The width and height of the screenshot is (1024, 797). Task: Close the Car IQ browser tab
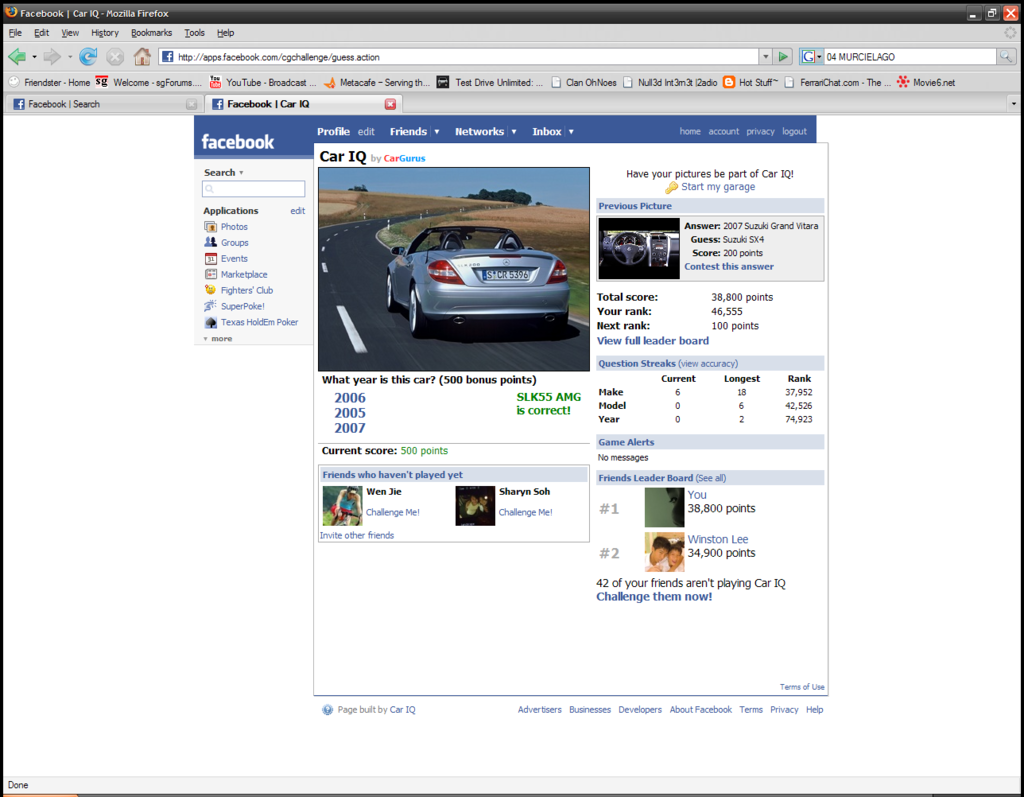pyautogui.click(x=390, y=104)
